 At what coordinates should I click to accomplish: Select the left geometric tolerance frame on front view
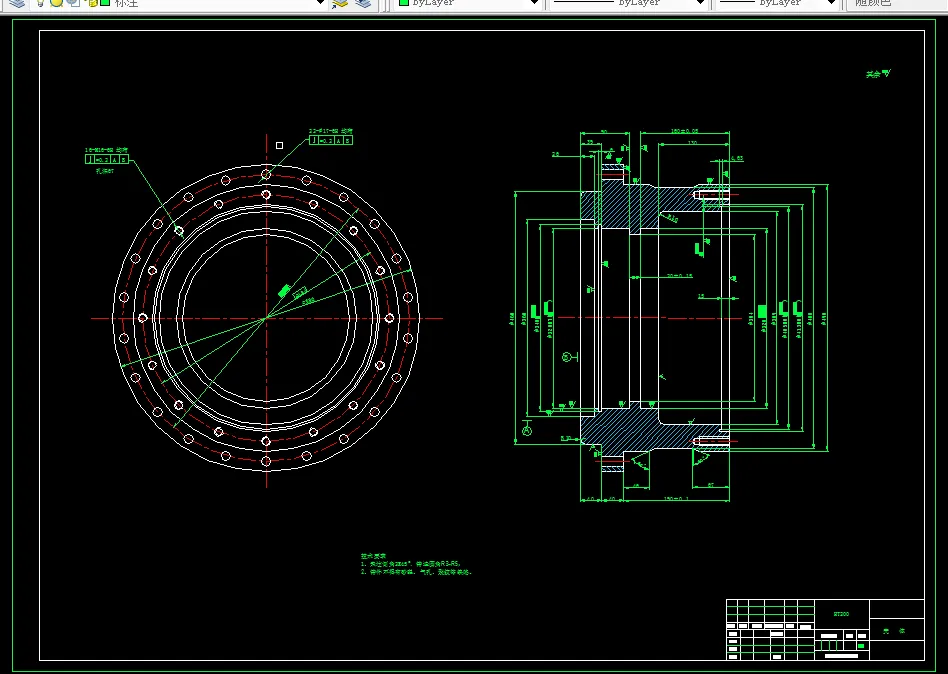point(107,160)
